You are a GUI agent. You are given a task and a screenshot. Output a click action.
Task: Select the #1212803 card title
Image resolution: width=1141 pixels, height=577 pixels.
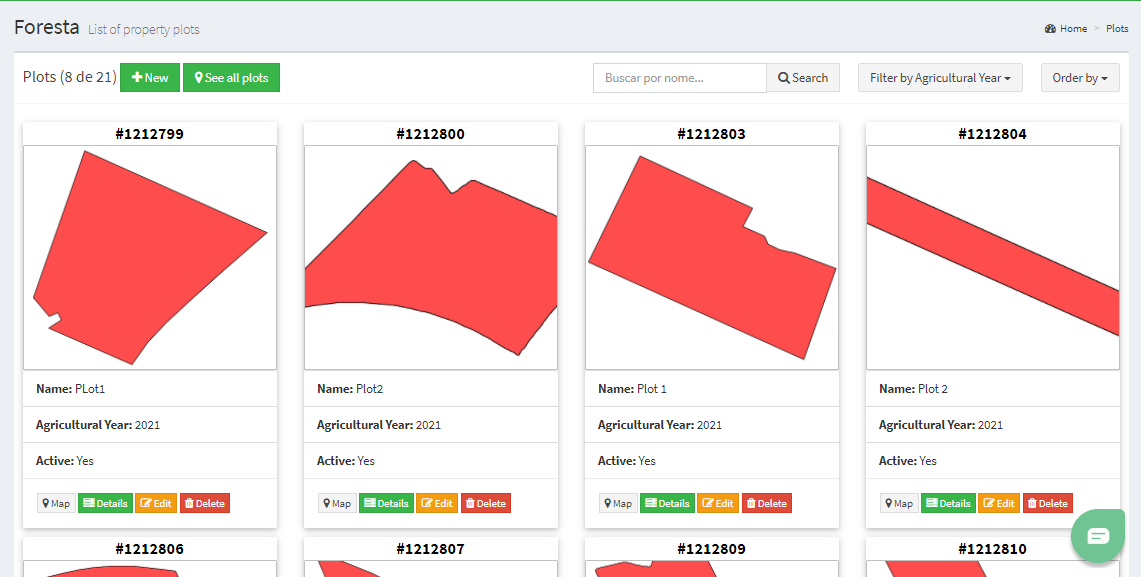[x=712, y=134]
